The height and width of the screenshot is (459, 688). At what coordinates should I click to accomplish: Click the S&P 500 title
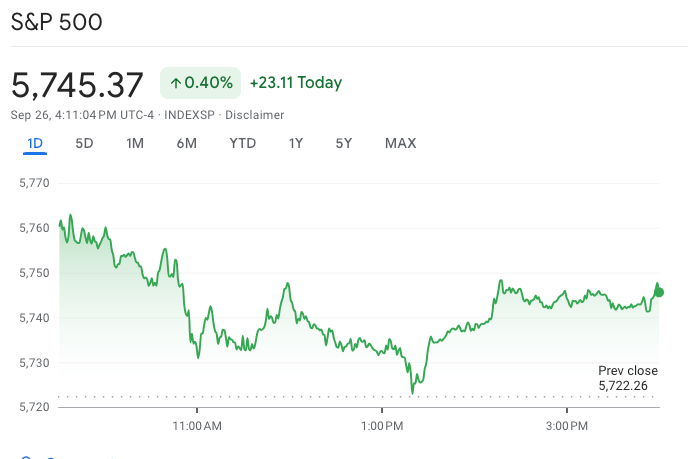pyautogui.click(x=56, y=22)
